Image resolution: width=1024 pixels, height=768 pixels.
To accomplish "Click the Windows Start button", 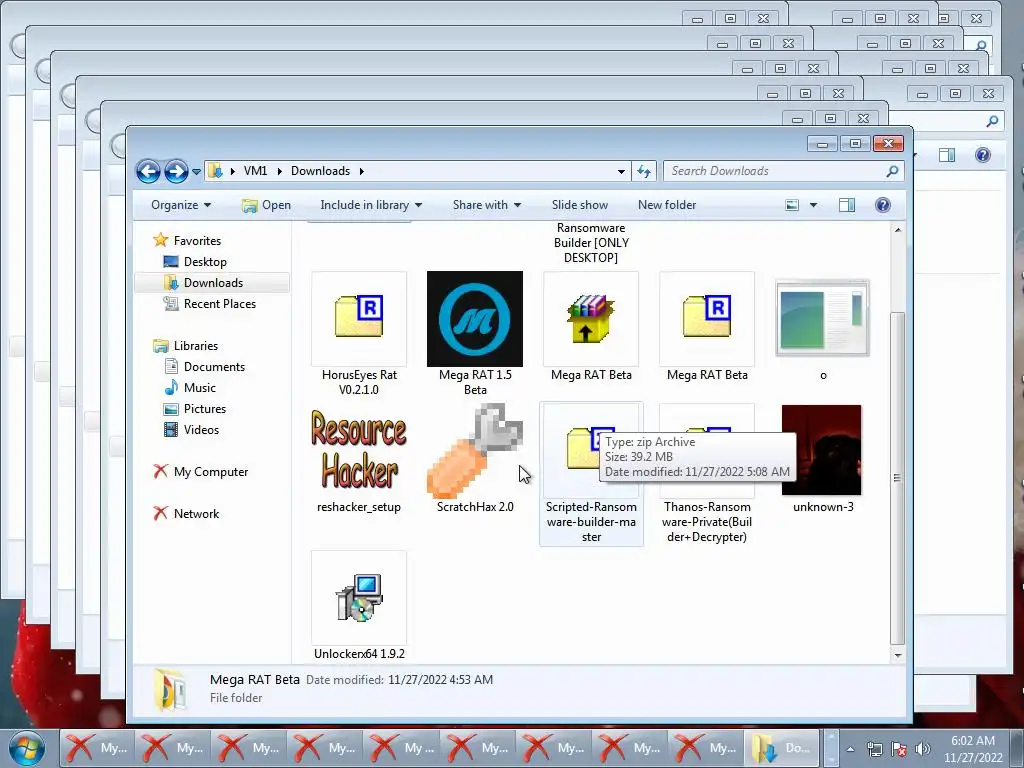I will (x=26, y=748).
